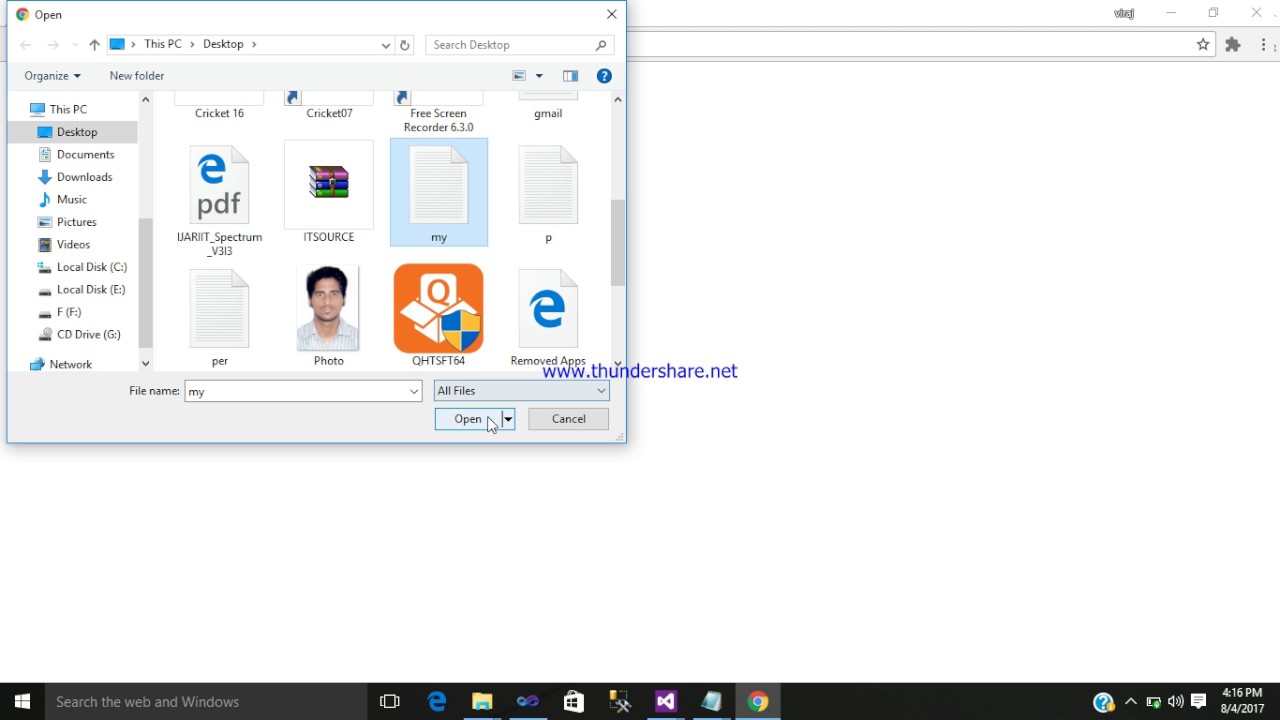Screen dimensions: 1280x720
Task: Open Videos in navigation pane
Action: pos(73,244)
